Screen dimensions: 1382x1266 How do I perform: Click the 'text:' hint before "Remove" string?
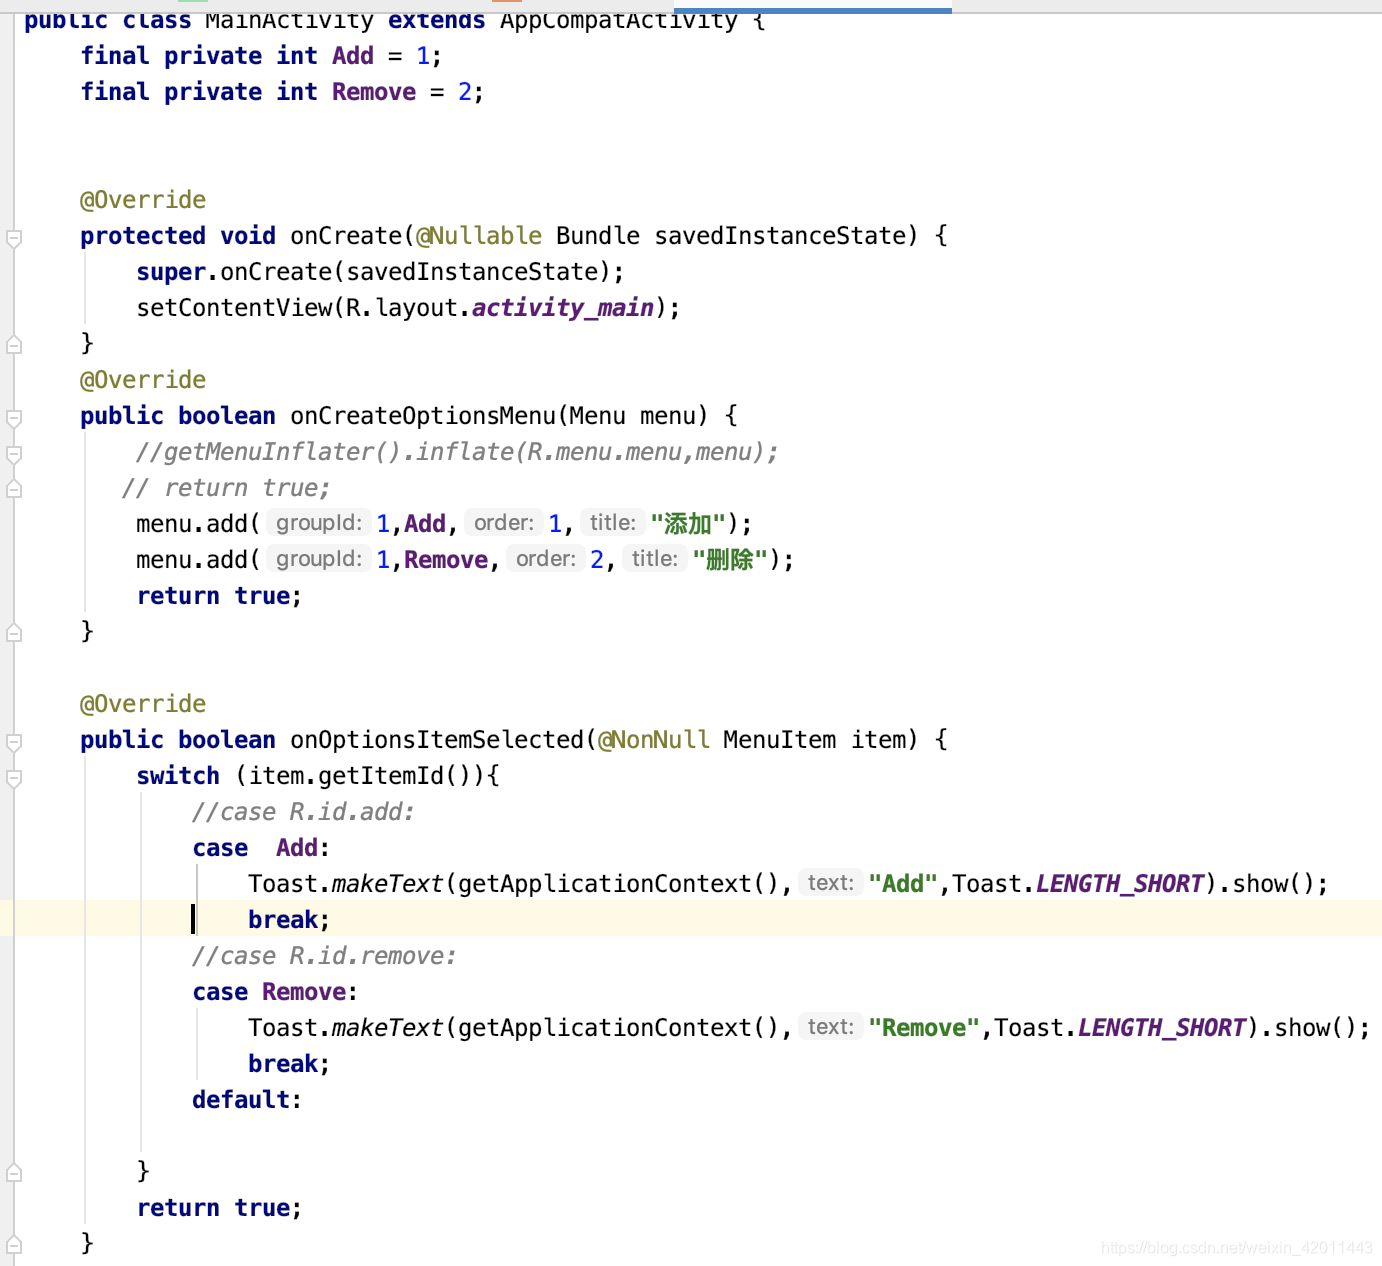830,1027
